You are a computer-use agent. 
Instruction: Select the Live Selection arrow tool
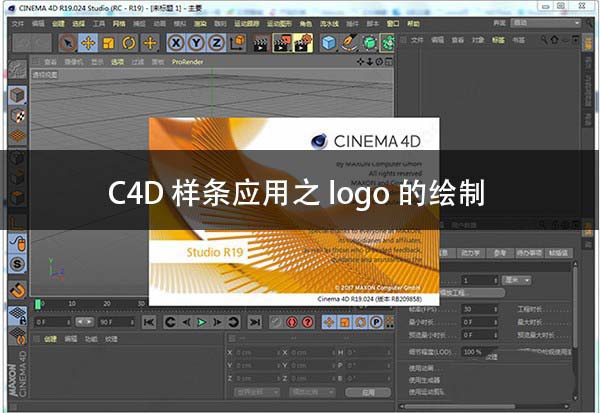(68, 43)
